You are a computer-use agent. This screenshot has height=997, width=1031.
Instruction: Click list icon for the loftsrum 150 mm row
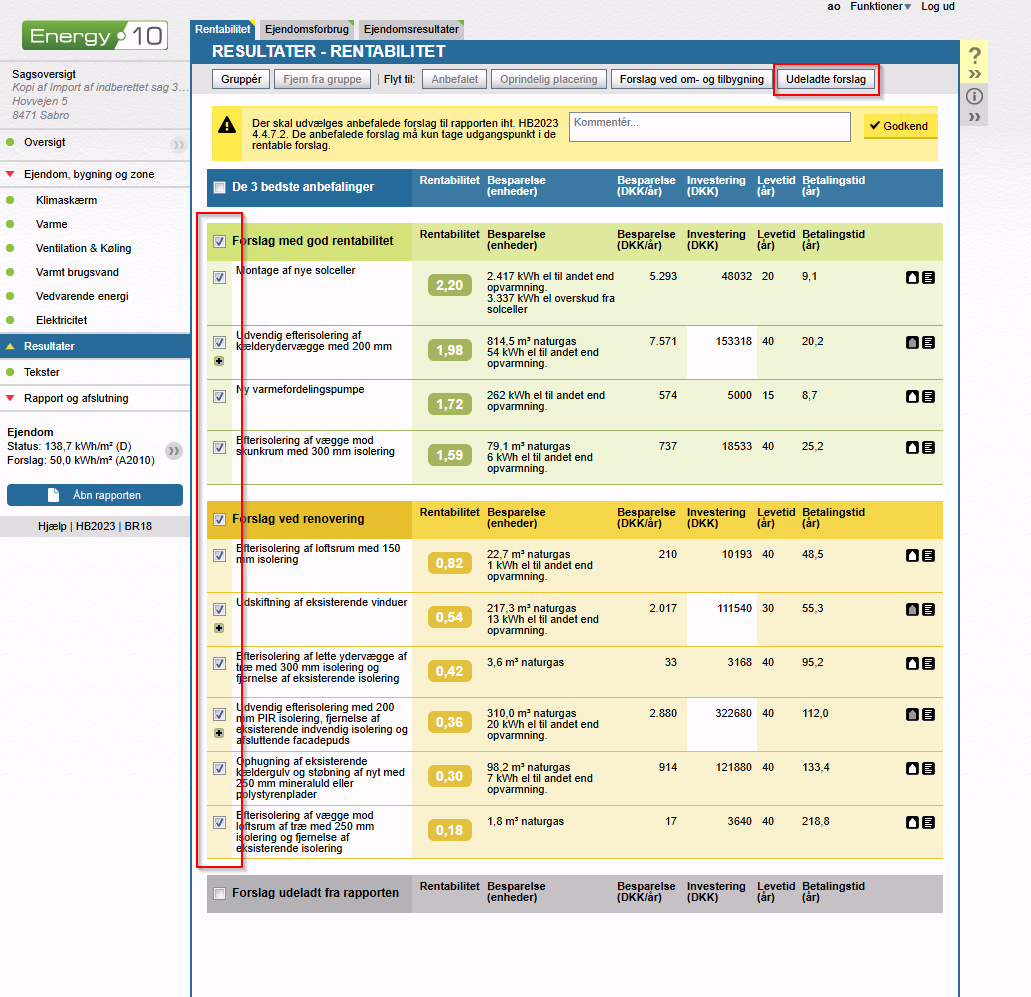pos(928,555)
